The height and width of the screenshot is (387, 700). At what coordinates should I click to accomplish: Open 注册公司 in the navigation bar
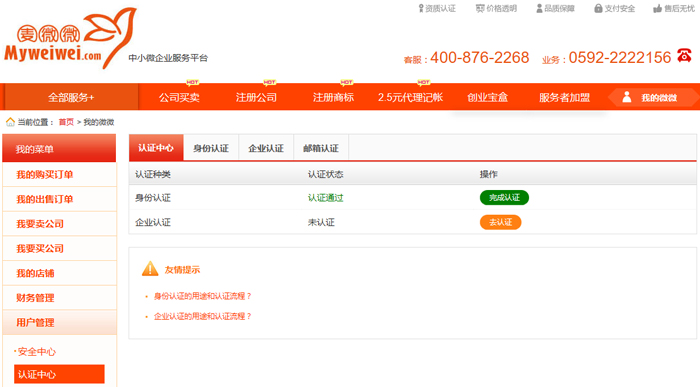pyautogui.click(x=256, y=97)
